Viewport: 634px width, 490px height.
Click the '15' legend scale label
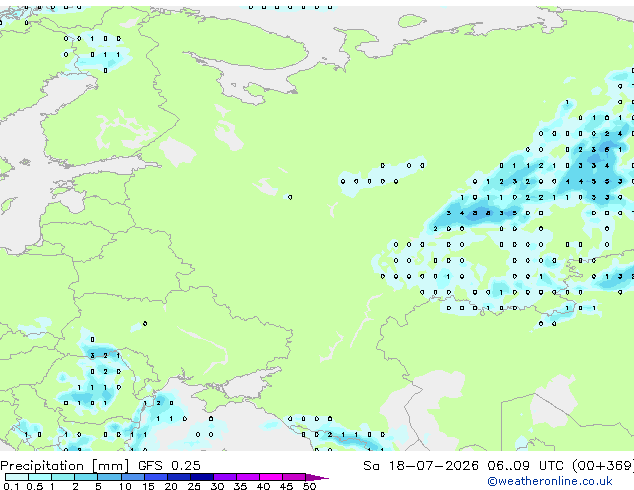coord(148,486)
